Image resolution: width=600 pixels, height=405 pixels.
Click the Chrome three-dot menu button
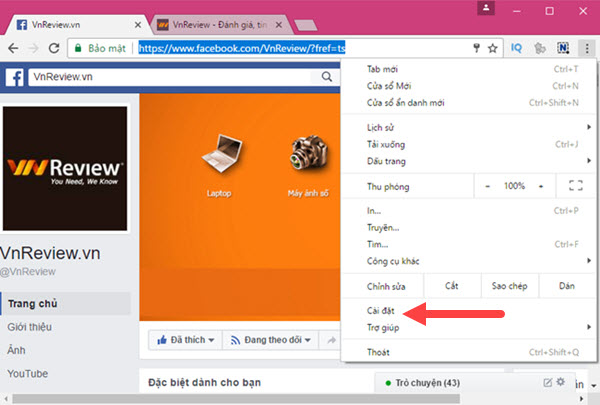[x=587, y=48]
